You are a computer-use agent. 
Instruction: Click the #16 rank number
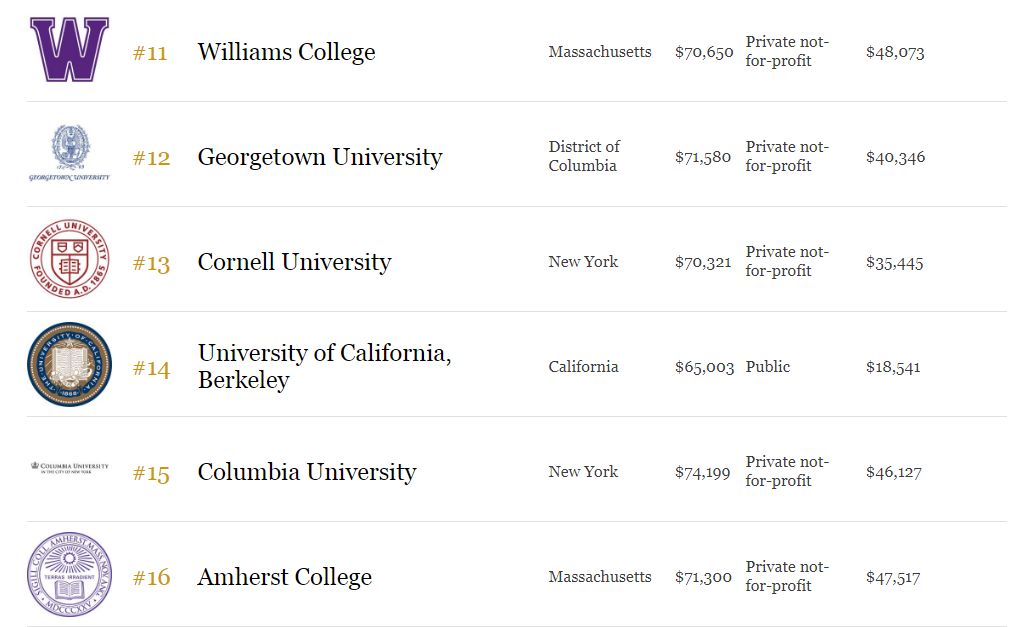[x=151, y=577]
